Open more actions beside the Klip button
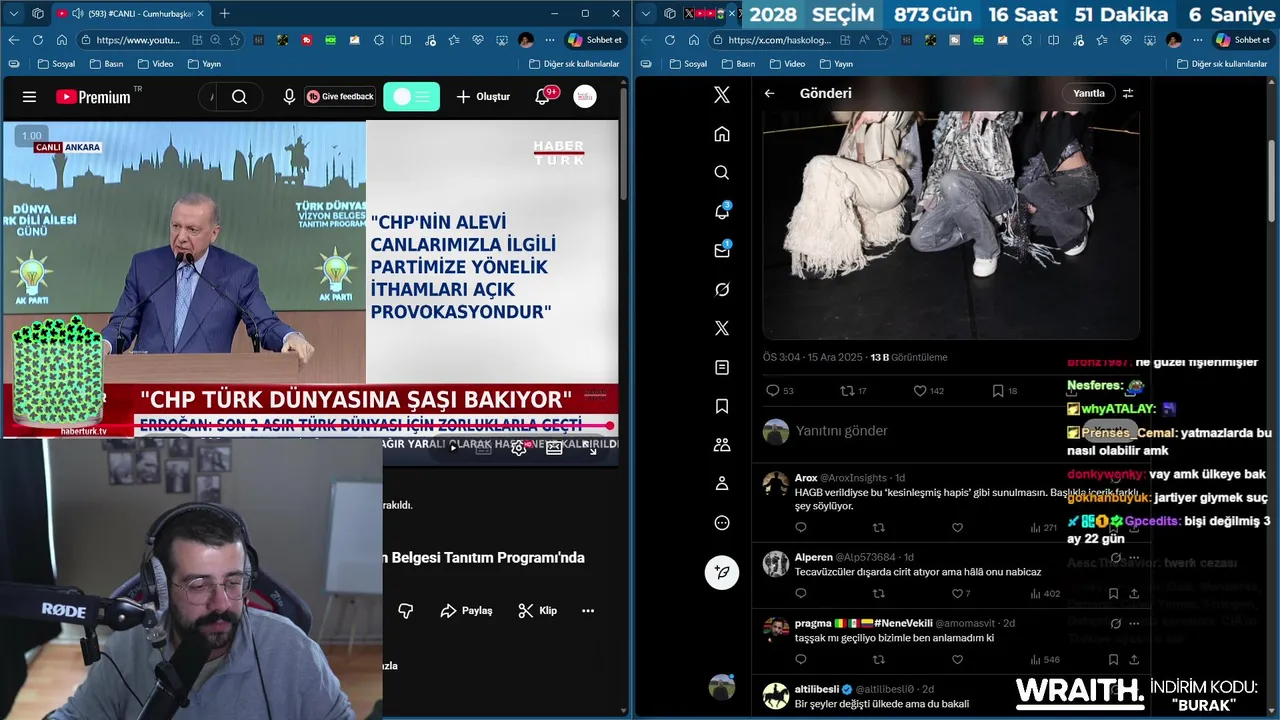Screen dimensions: 1280x720 [x=588, y=610]
